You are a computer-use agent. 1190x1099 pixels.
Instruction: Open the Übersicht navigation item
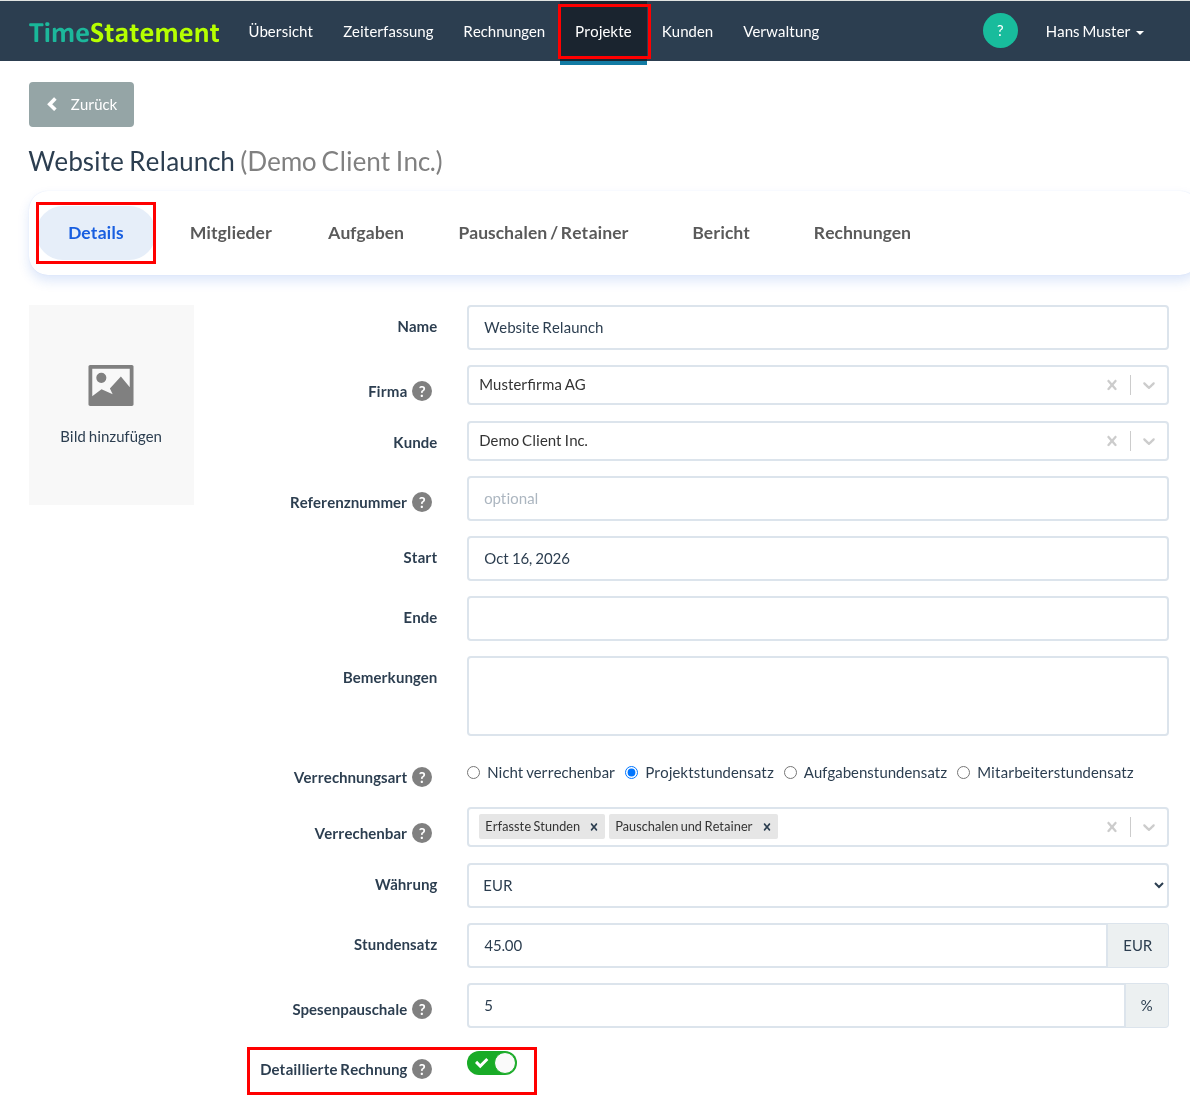(x=281, y=32)
